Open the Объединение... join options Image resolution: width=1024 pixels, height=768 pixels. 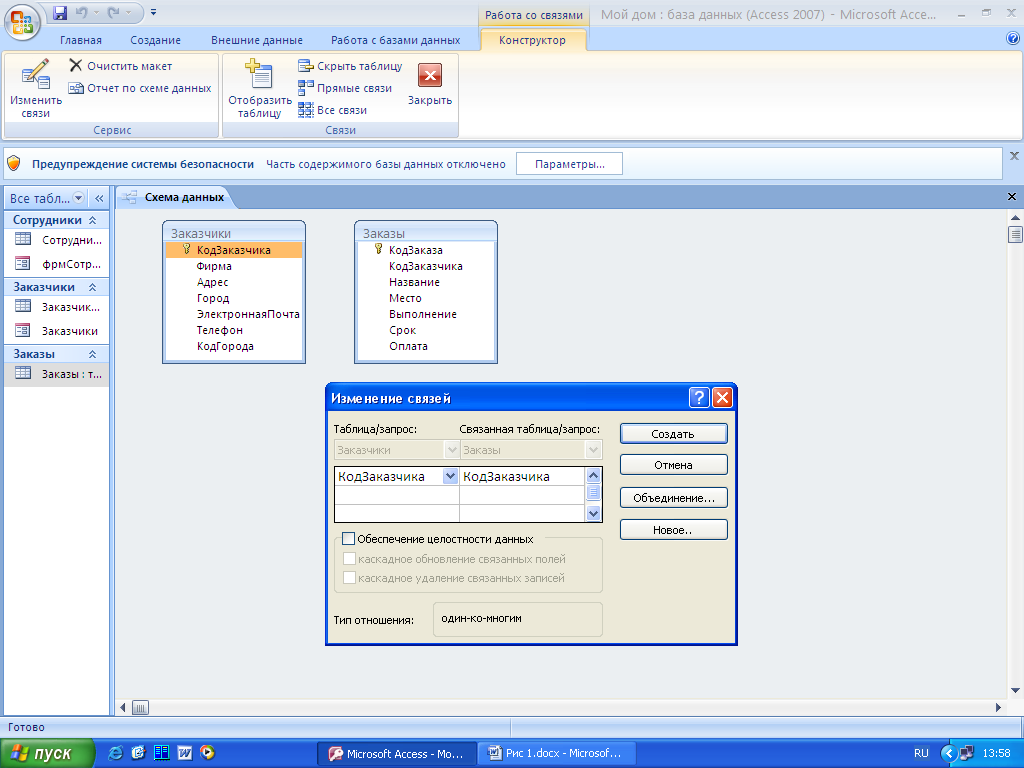point(673,498)
